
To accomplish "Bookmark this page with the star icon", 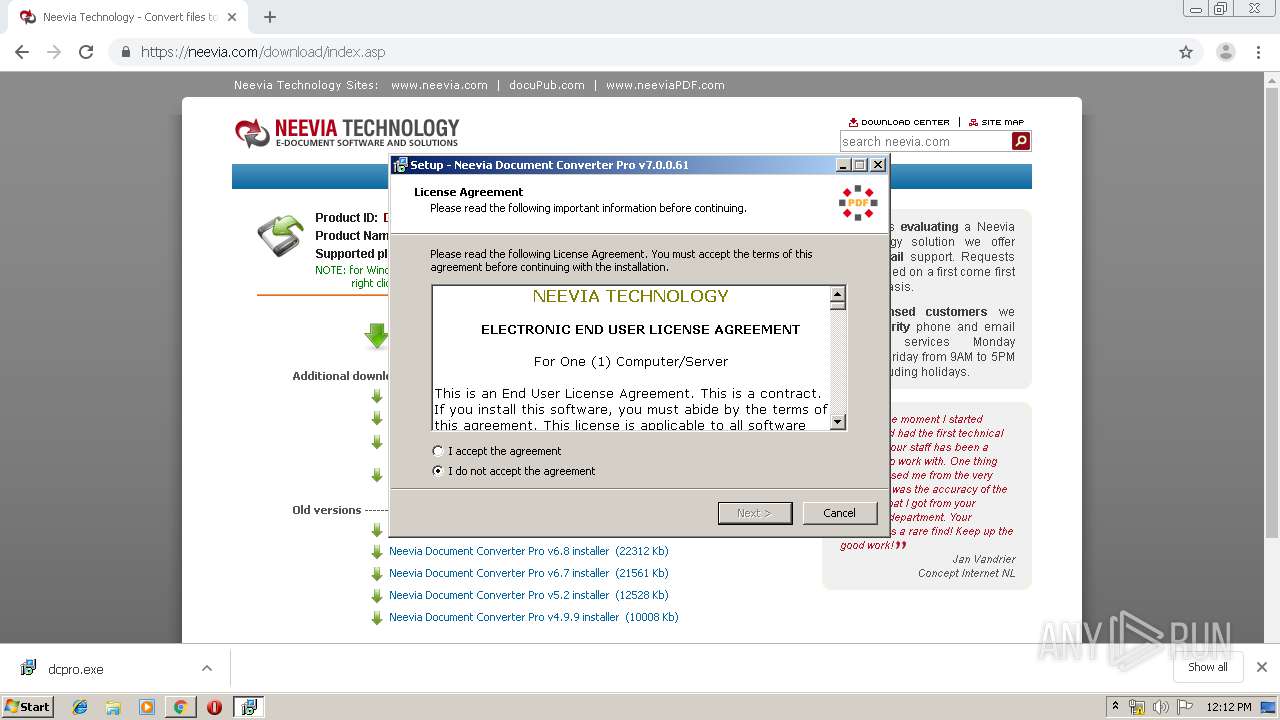I will click(1186, 52).
